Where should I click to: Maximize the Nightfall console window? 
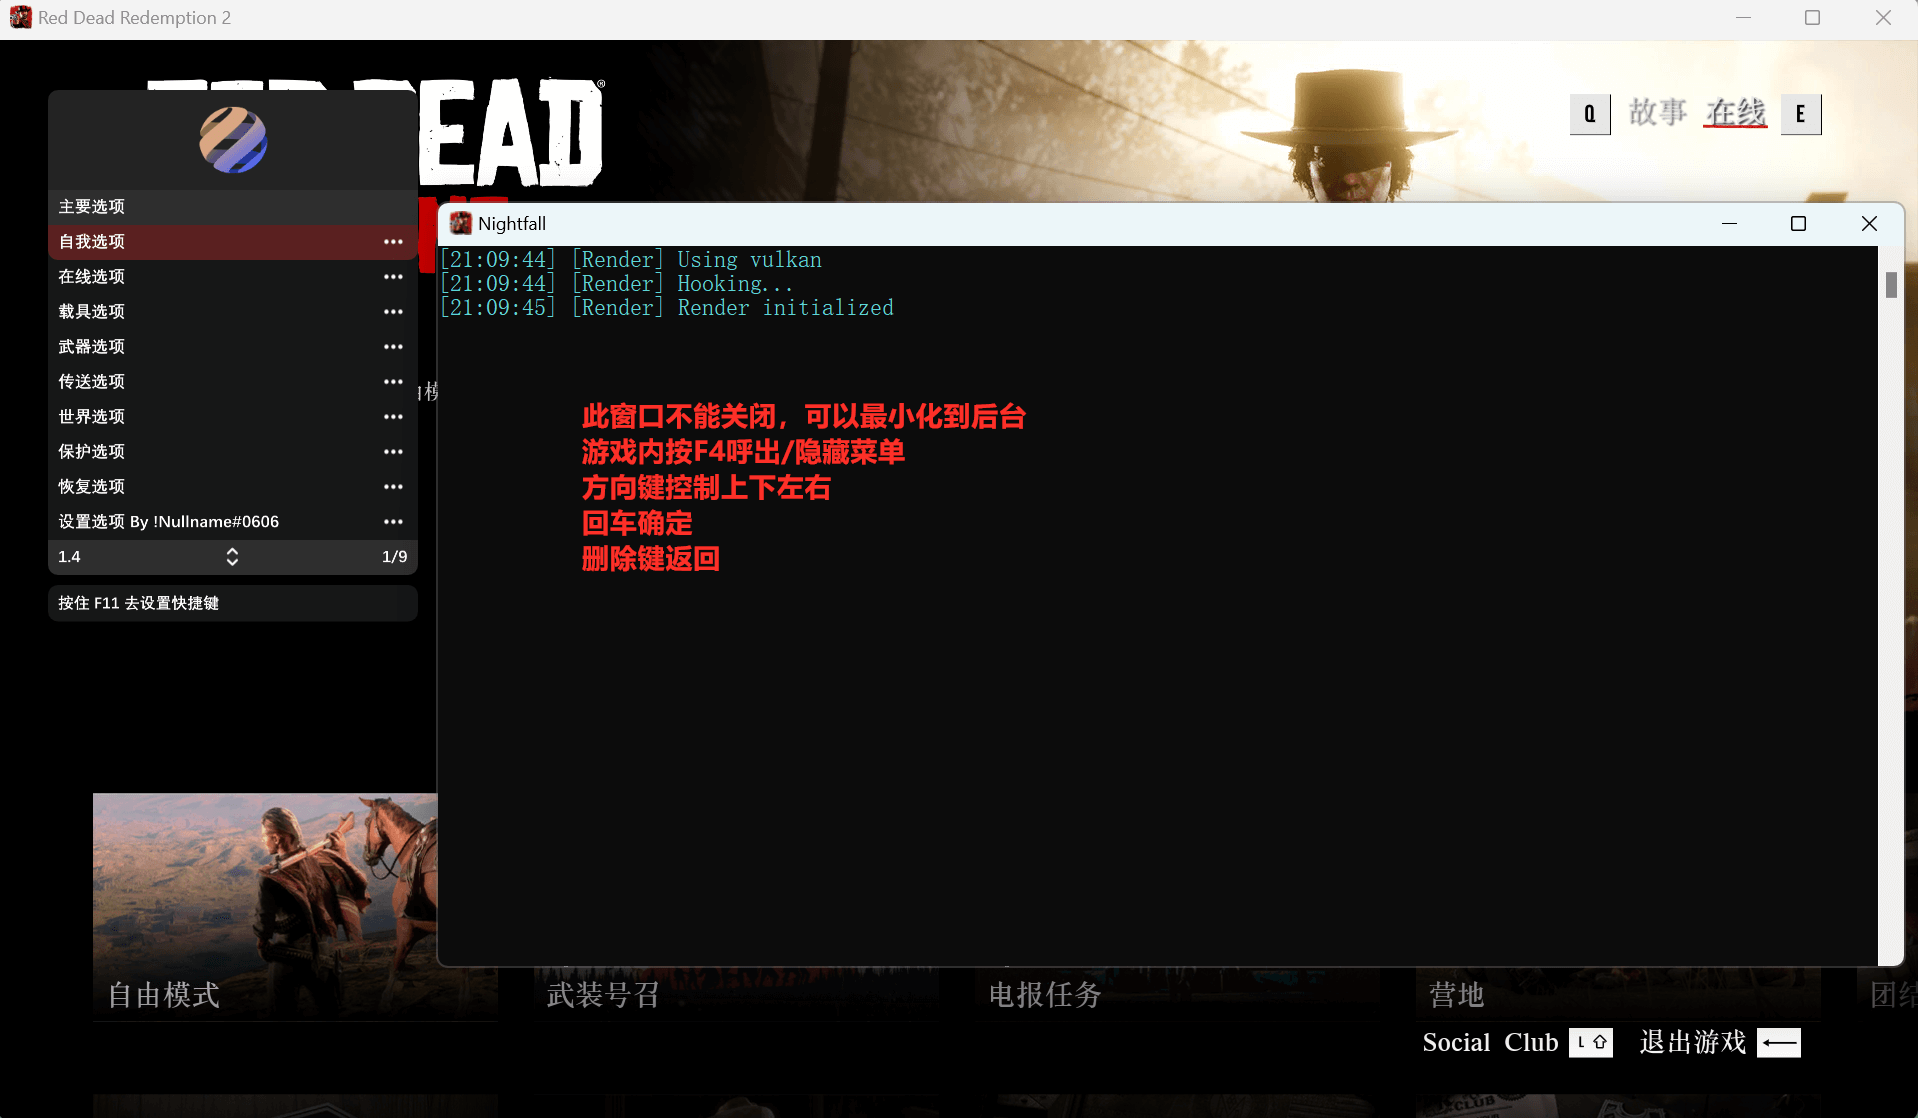(1798, 223)
